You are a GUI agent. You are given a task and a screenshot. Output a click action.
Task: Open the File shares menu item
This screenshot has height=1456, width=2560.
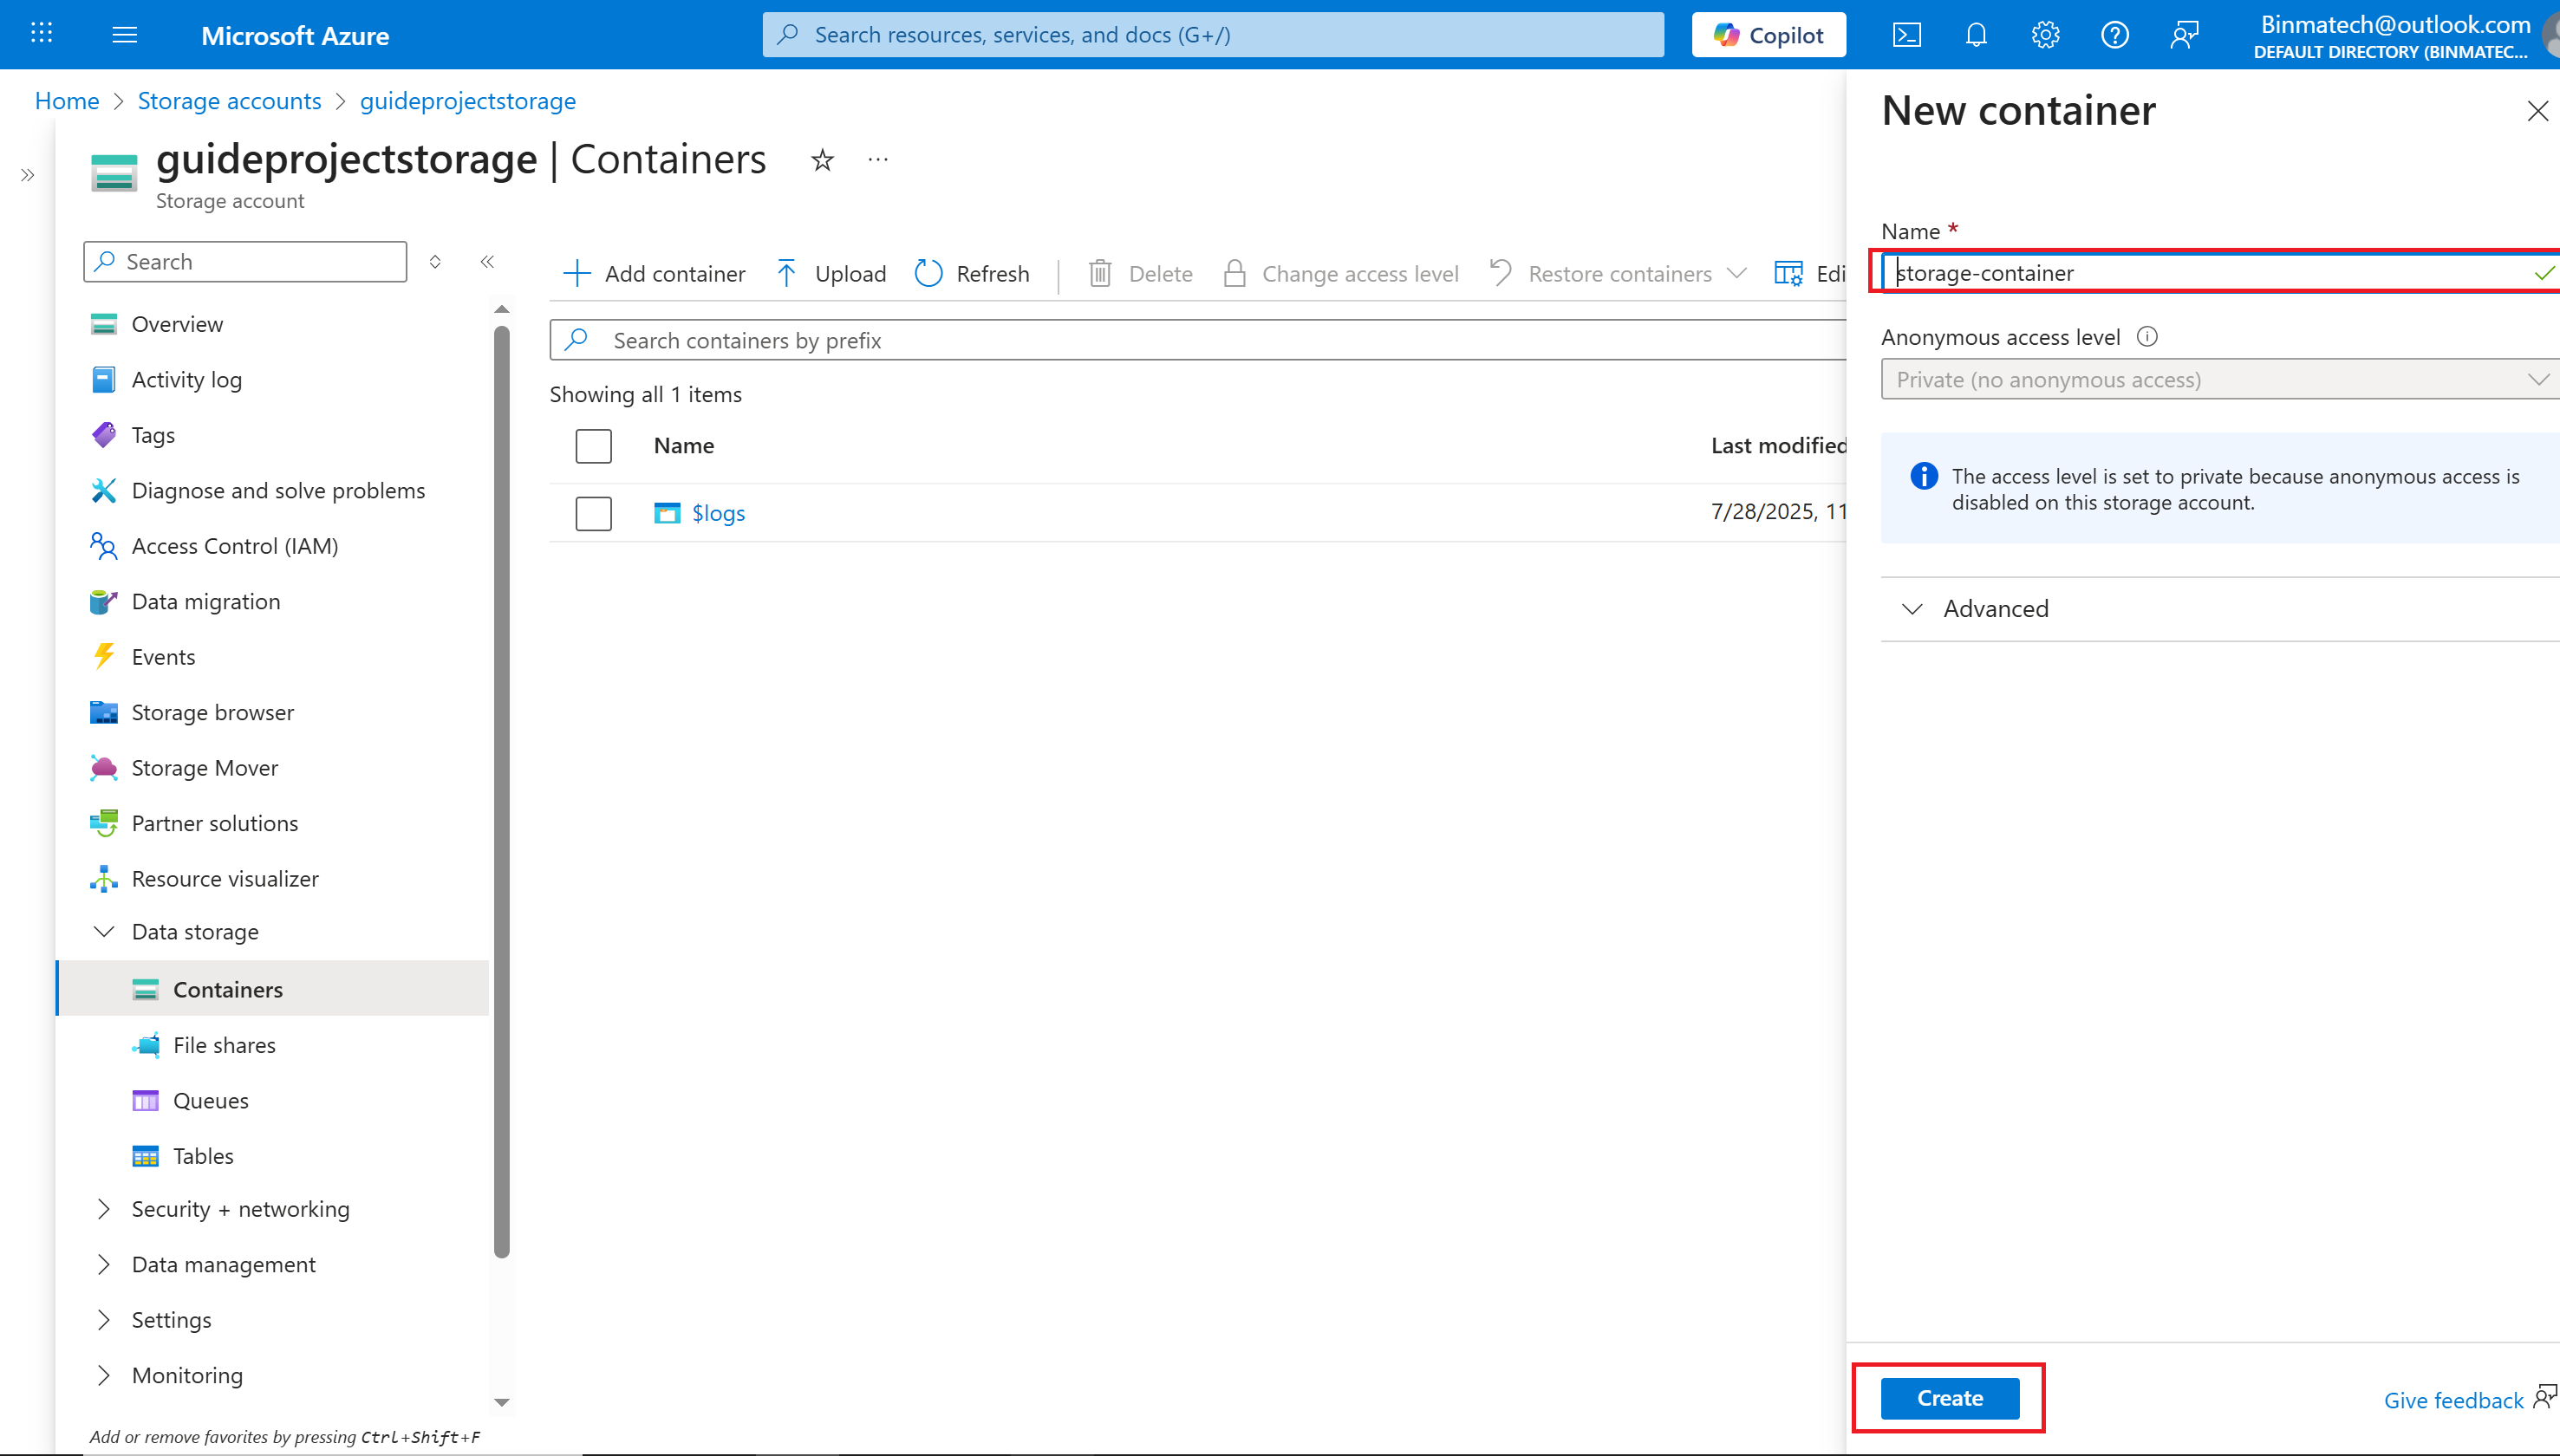224,1045
